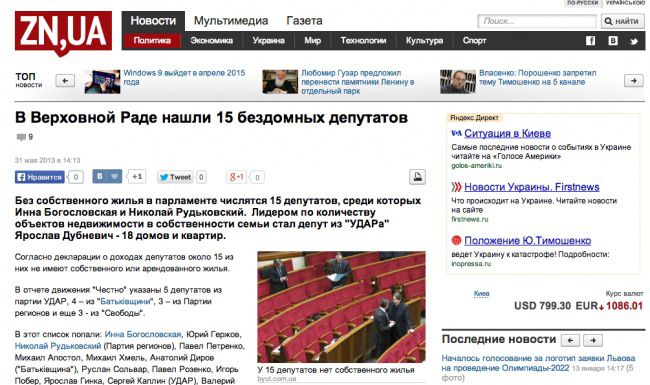650x385 pixels.
Task: Open the Экономика section
Action: [211, 41]
